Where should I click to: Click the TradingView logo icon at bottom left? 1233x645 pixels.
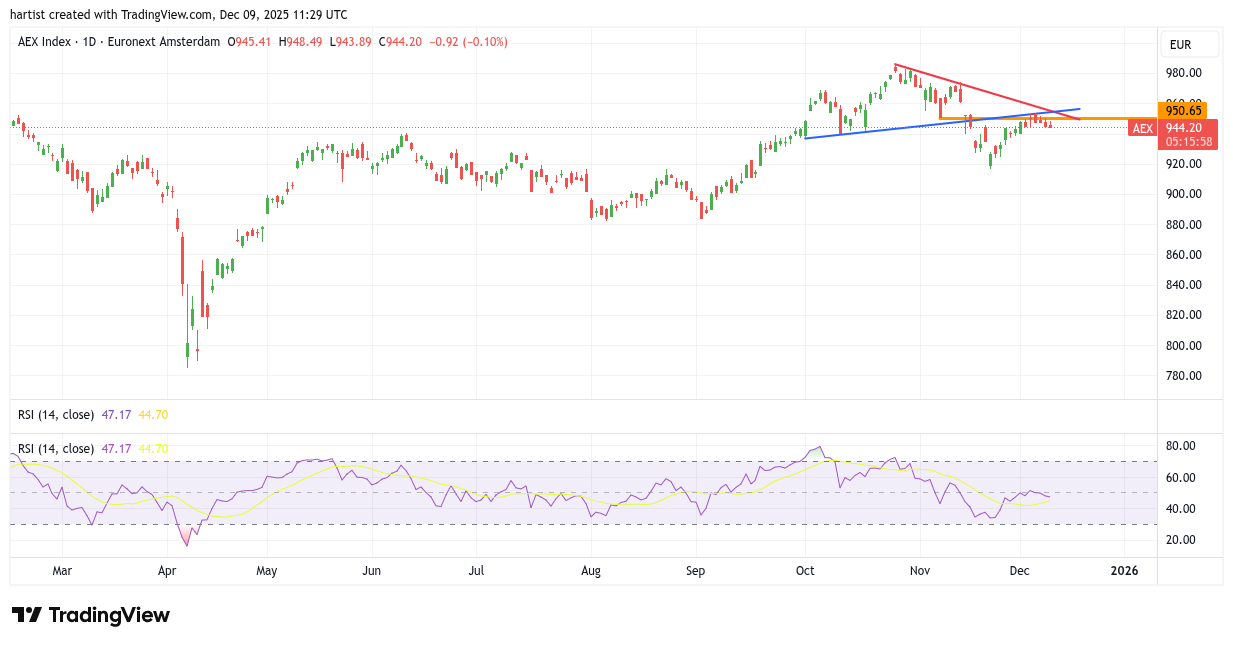click(27, 615)
